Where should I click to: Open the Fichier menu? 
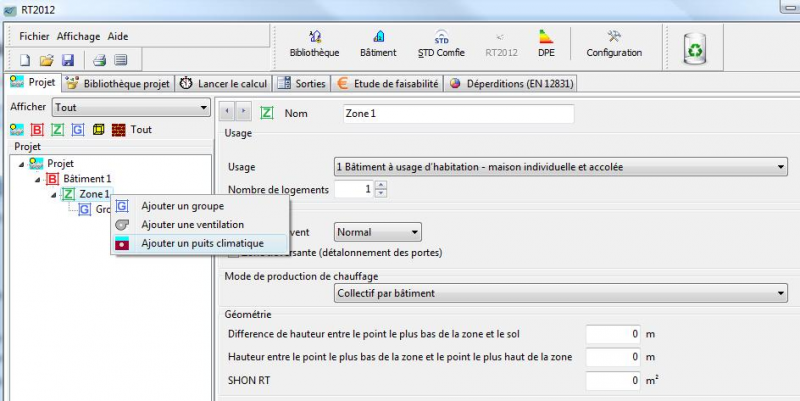35,36
